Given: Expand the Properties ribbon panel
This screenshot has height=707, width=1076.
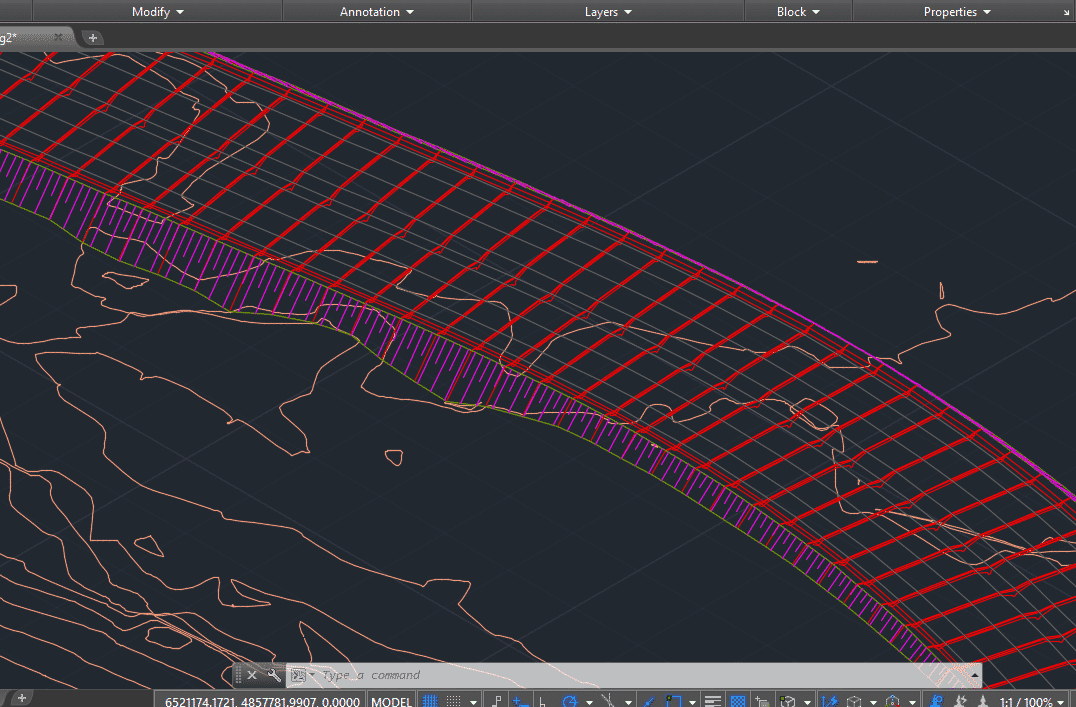Looking at the screenshot, I should pyautogui.click(x=957, y=12).
